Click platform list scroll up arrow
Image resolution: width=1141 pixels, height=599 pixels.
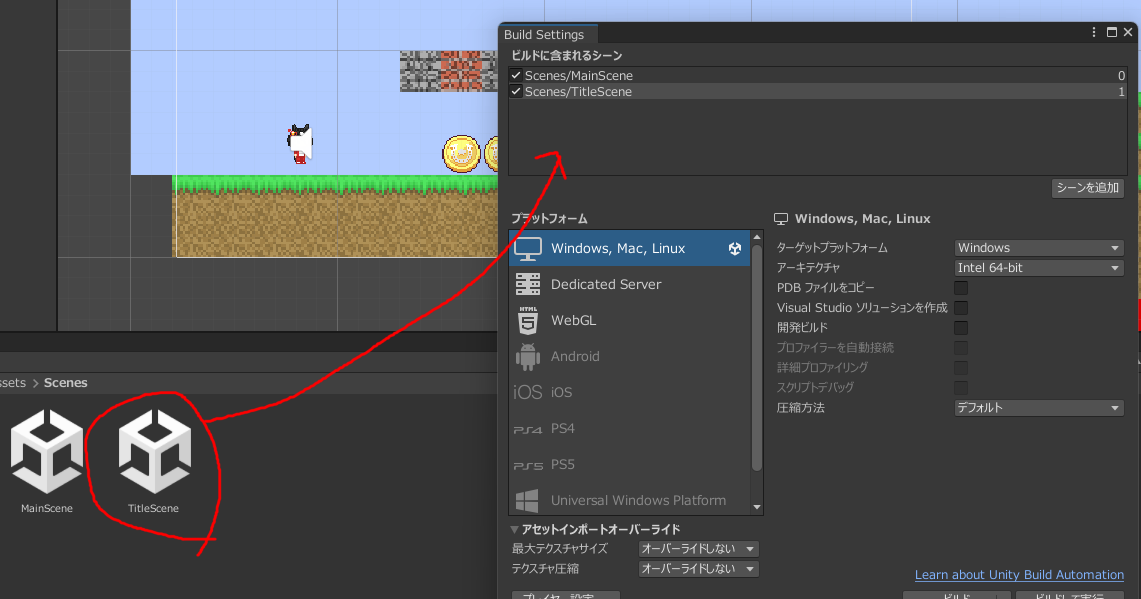pos(757,237)
